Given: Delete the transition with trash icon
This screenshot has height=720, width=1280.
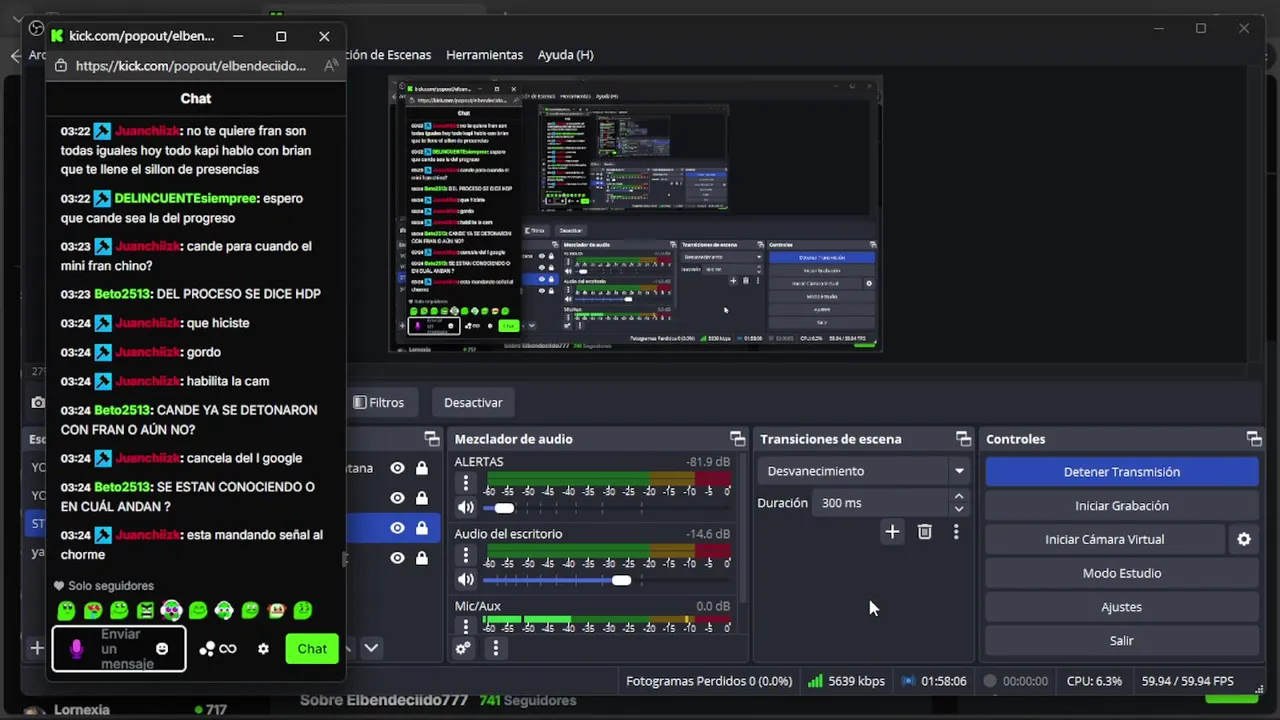Looking at the screenshot, I should click(924, 532).
